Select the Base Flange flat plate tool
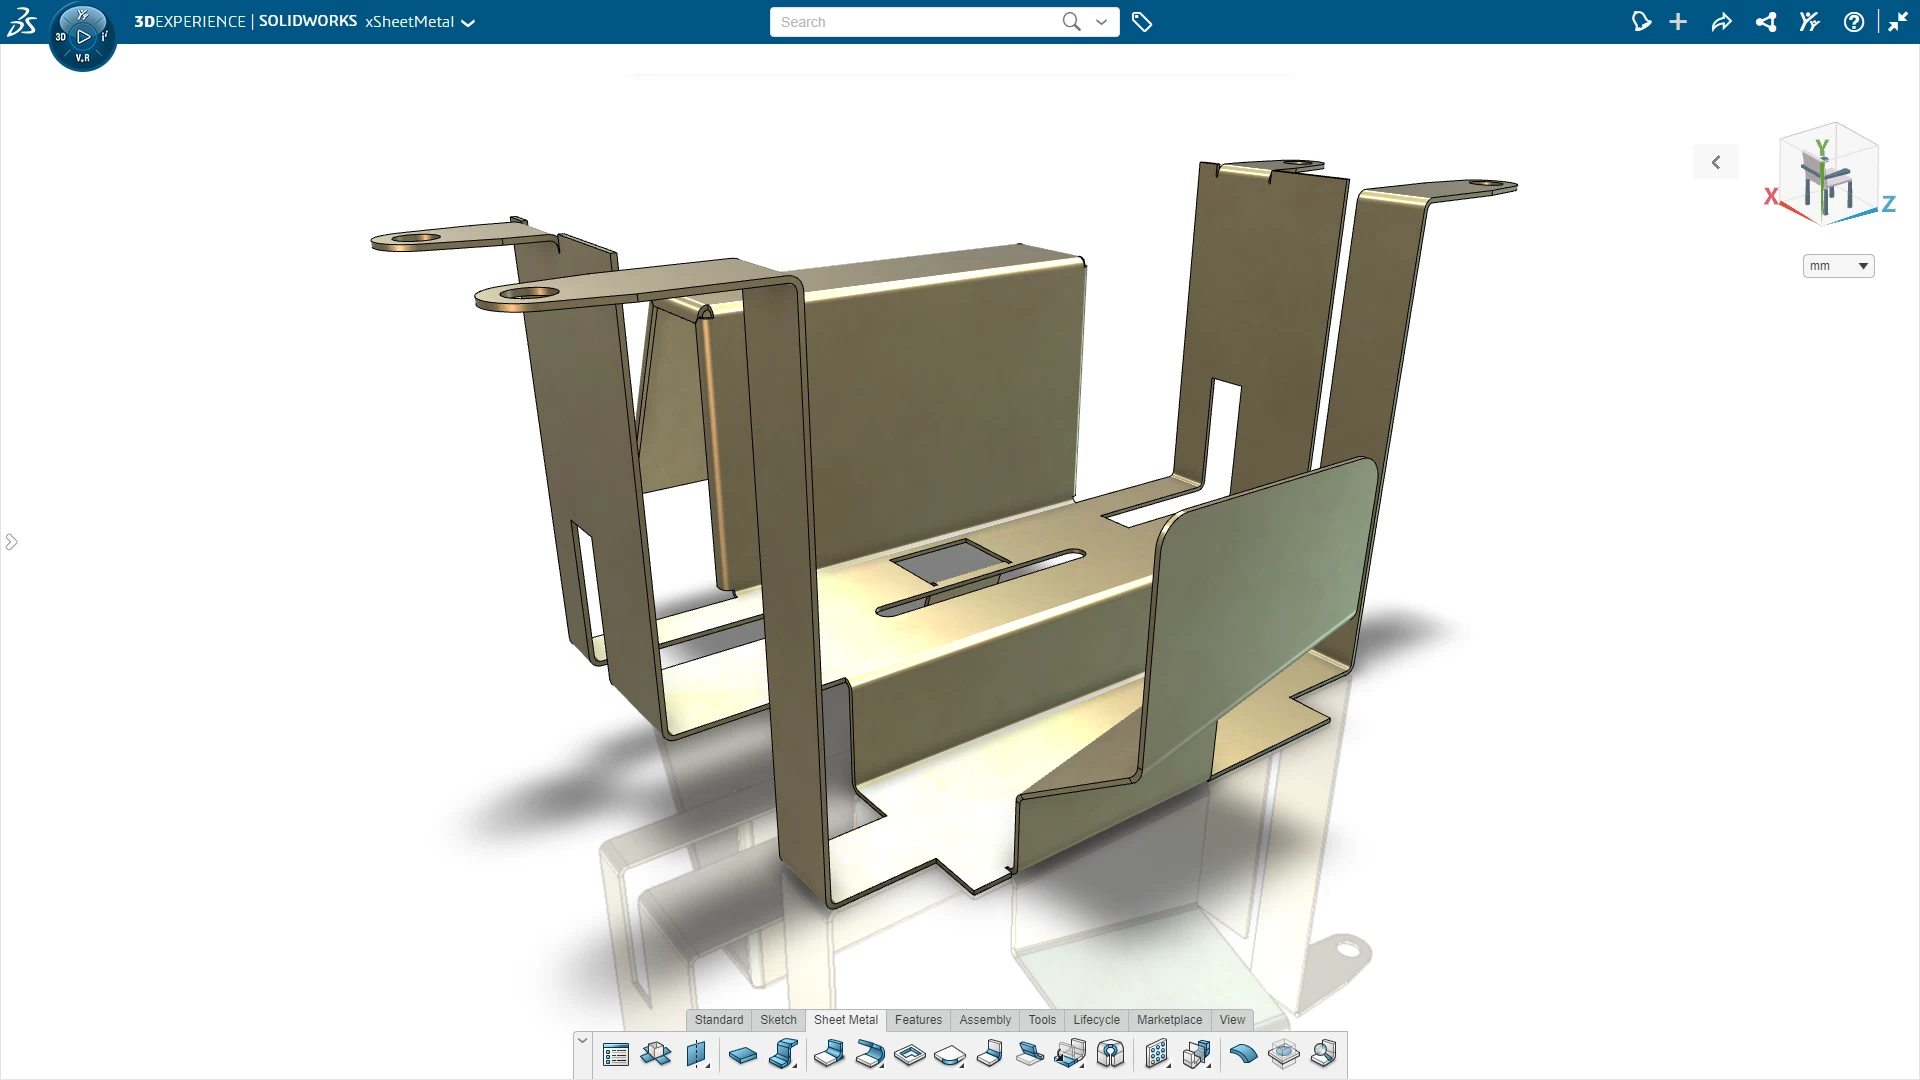The image size is (1920, 1080). (x=743, y=1055)
